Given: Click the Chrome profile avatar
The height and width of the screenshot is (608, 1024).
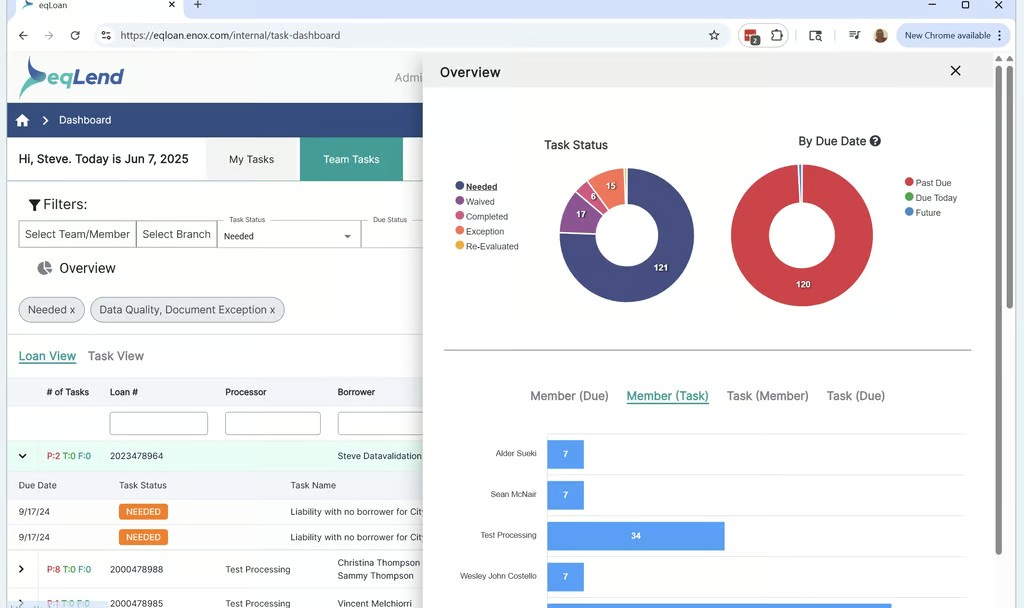Looking at the screenshot, I should [x=880, y=35].
